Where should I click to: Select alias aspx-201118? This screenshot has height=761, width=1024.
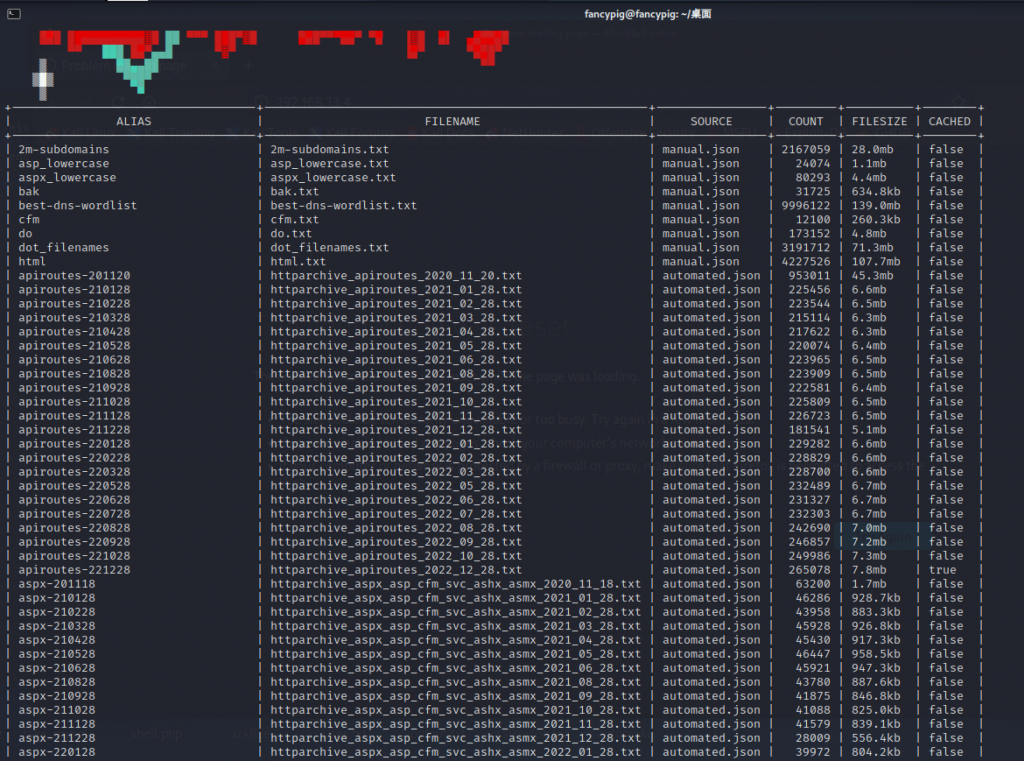pos(56,585)
